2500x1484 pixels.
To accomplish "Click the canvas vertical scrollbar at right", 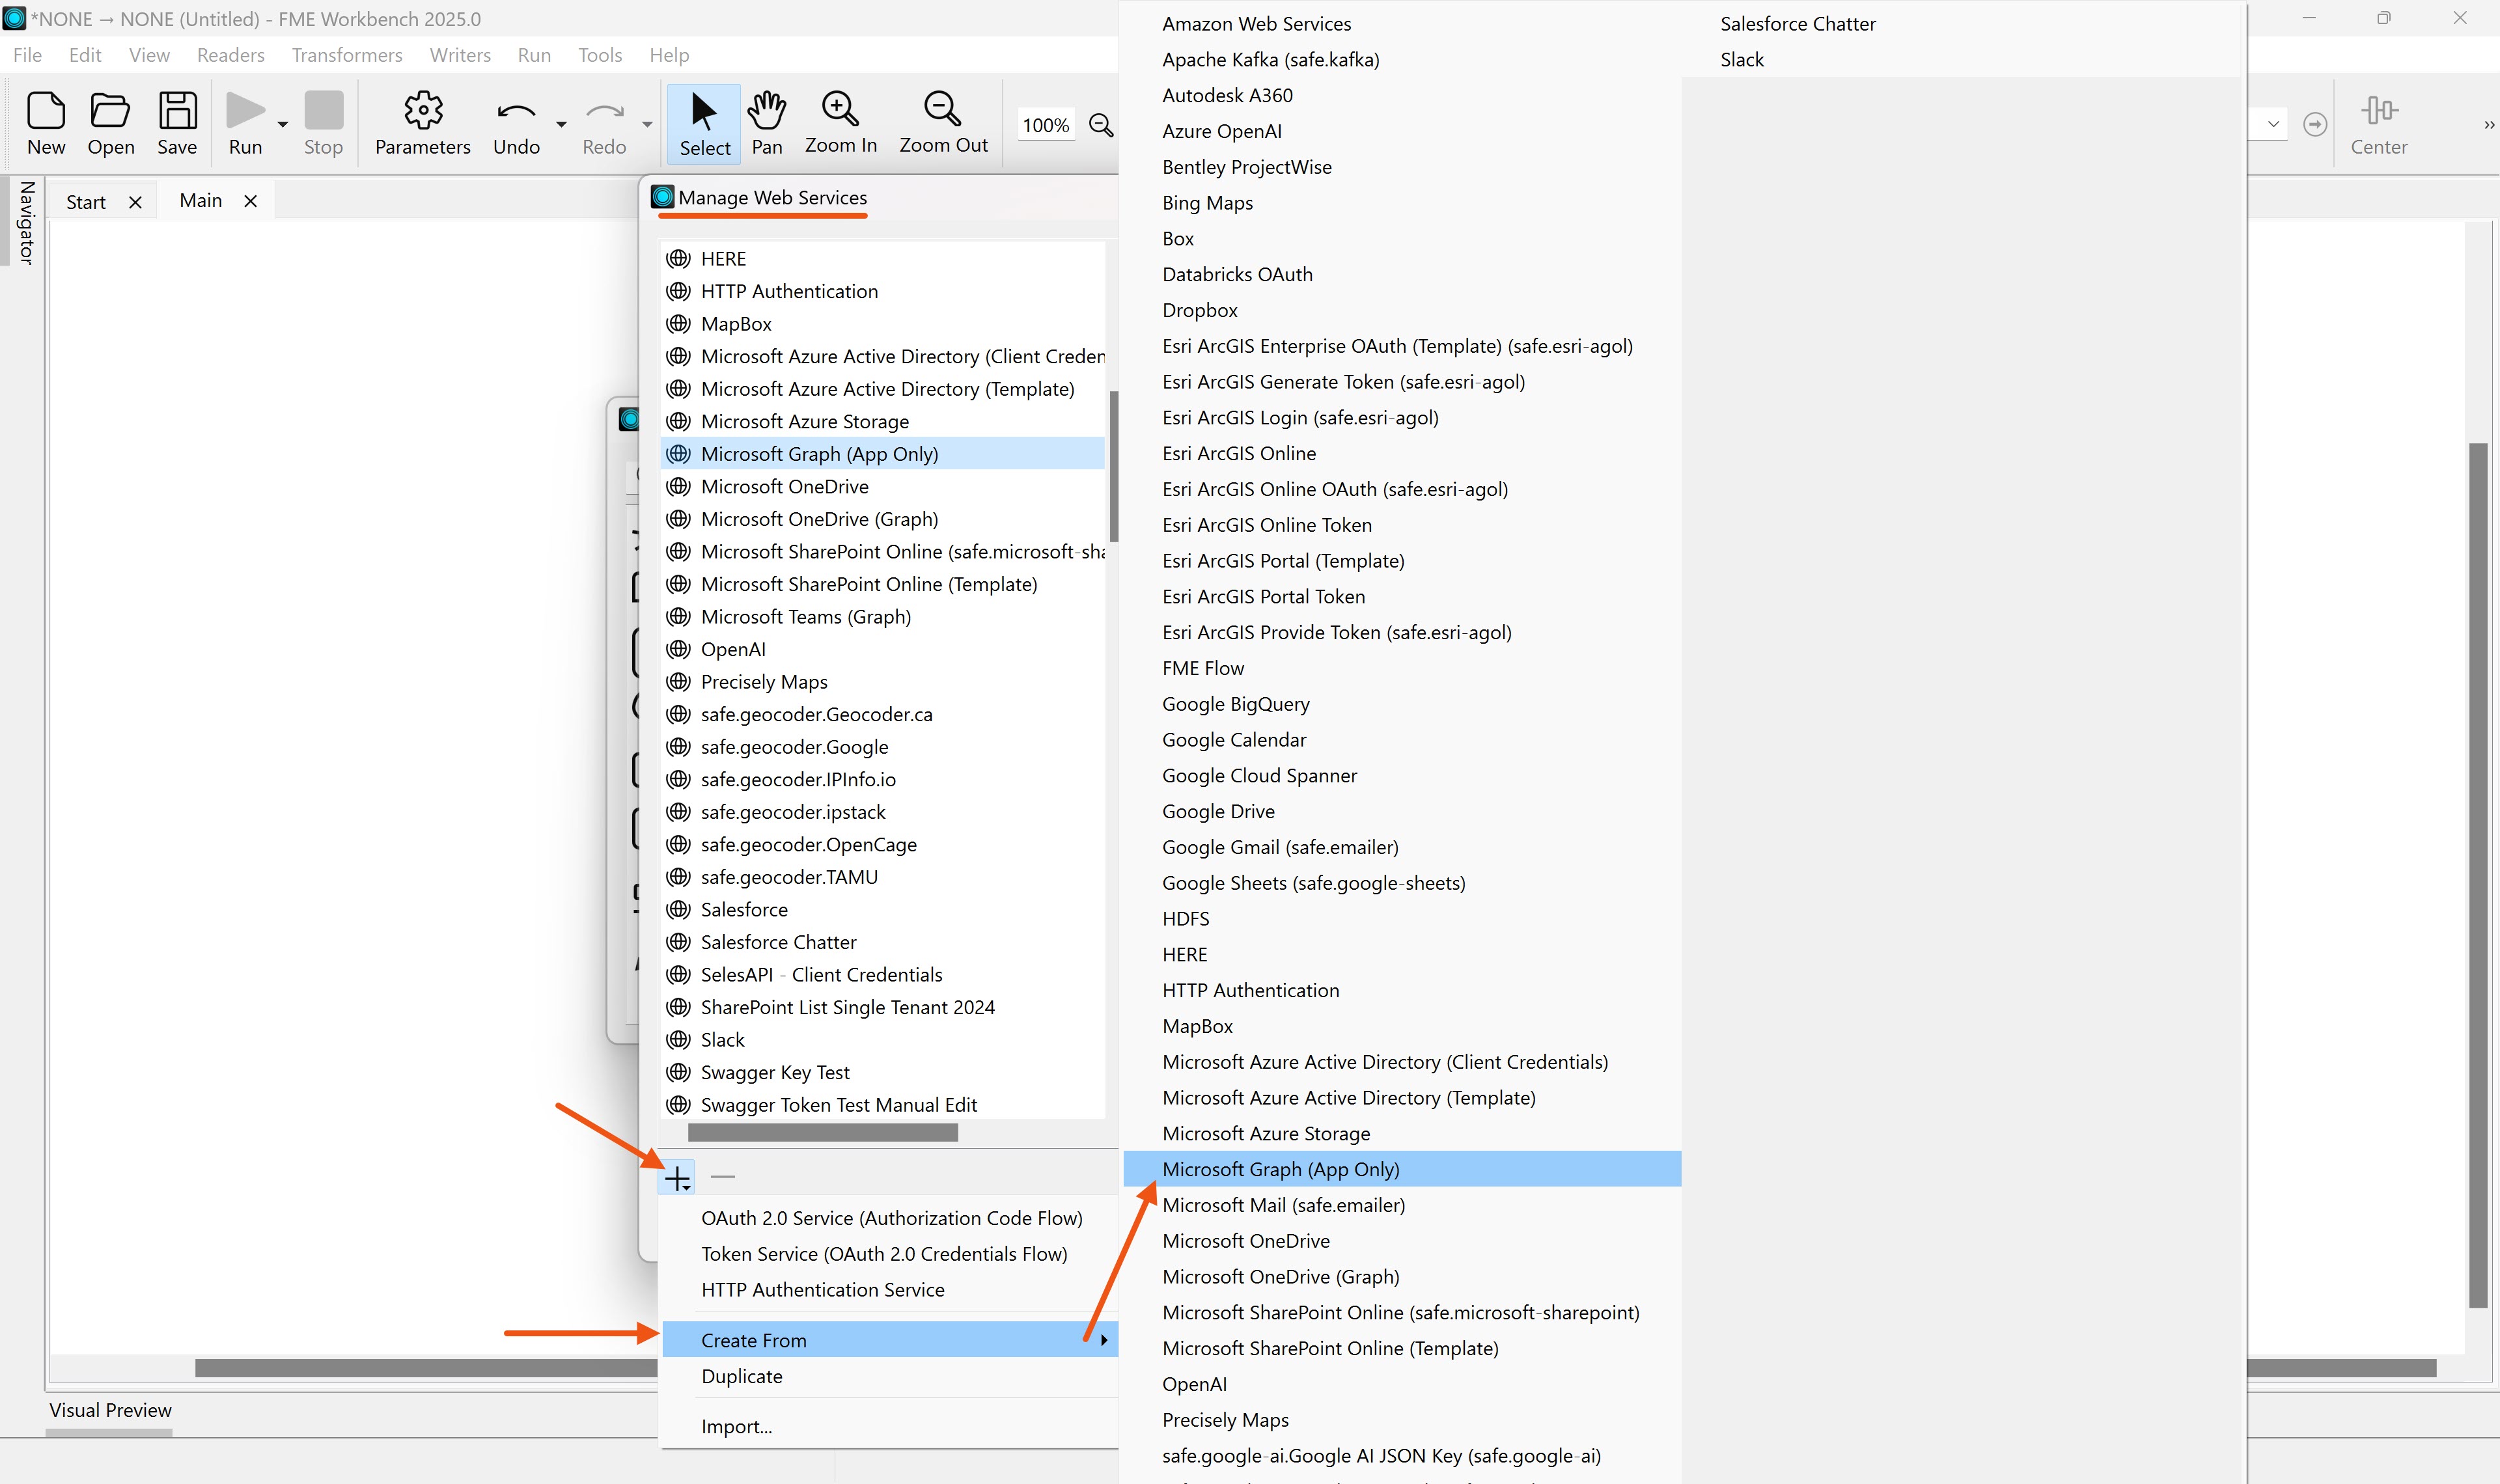I will pyautogui.click(x=2478, y=874).
